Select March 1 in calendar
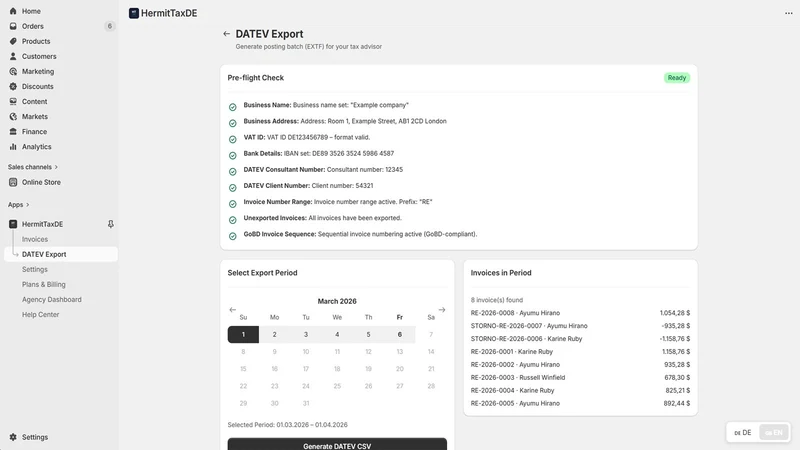 coord(243,335)
